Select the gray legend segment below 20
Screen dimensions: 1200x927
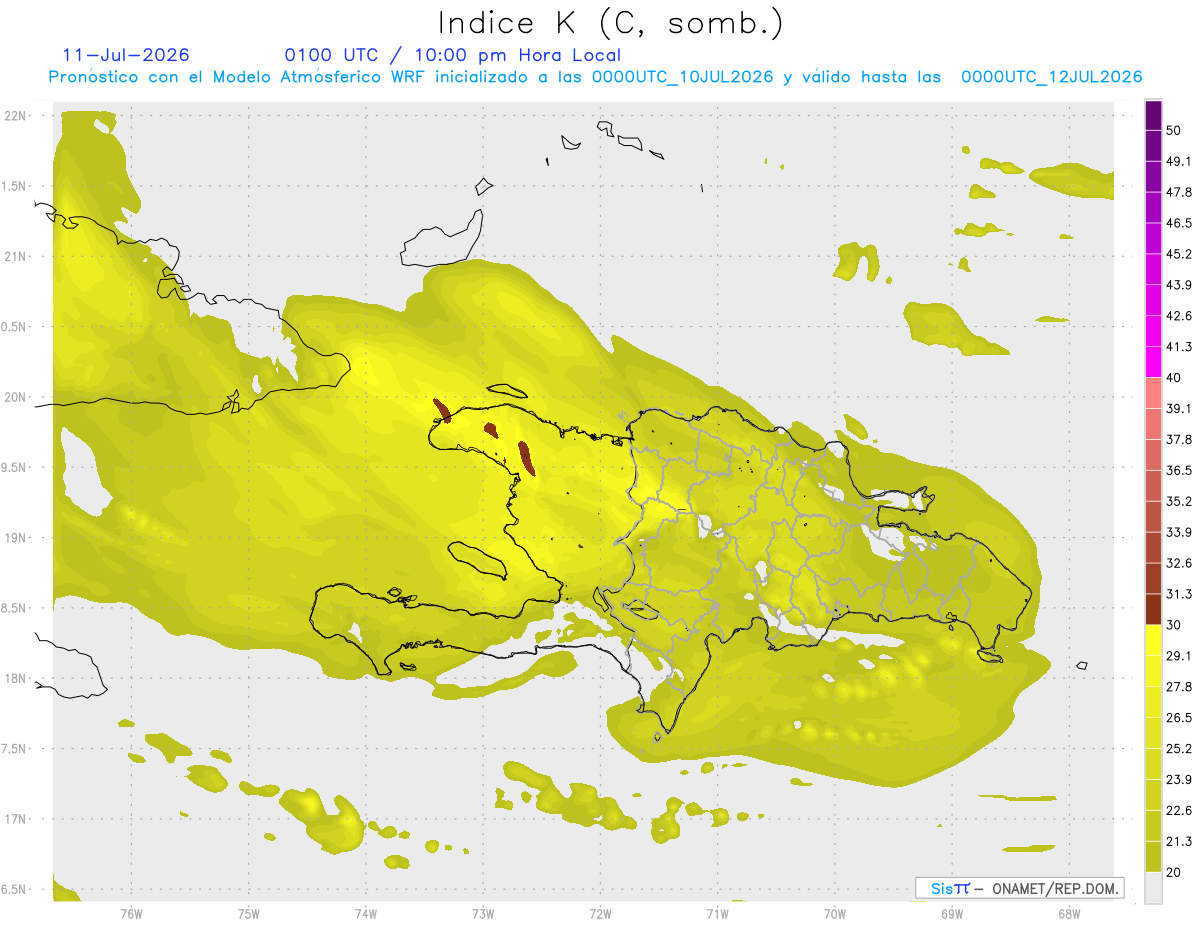tap(1154, 888)
